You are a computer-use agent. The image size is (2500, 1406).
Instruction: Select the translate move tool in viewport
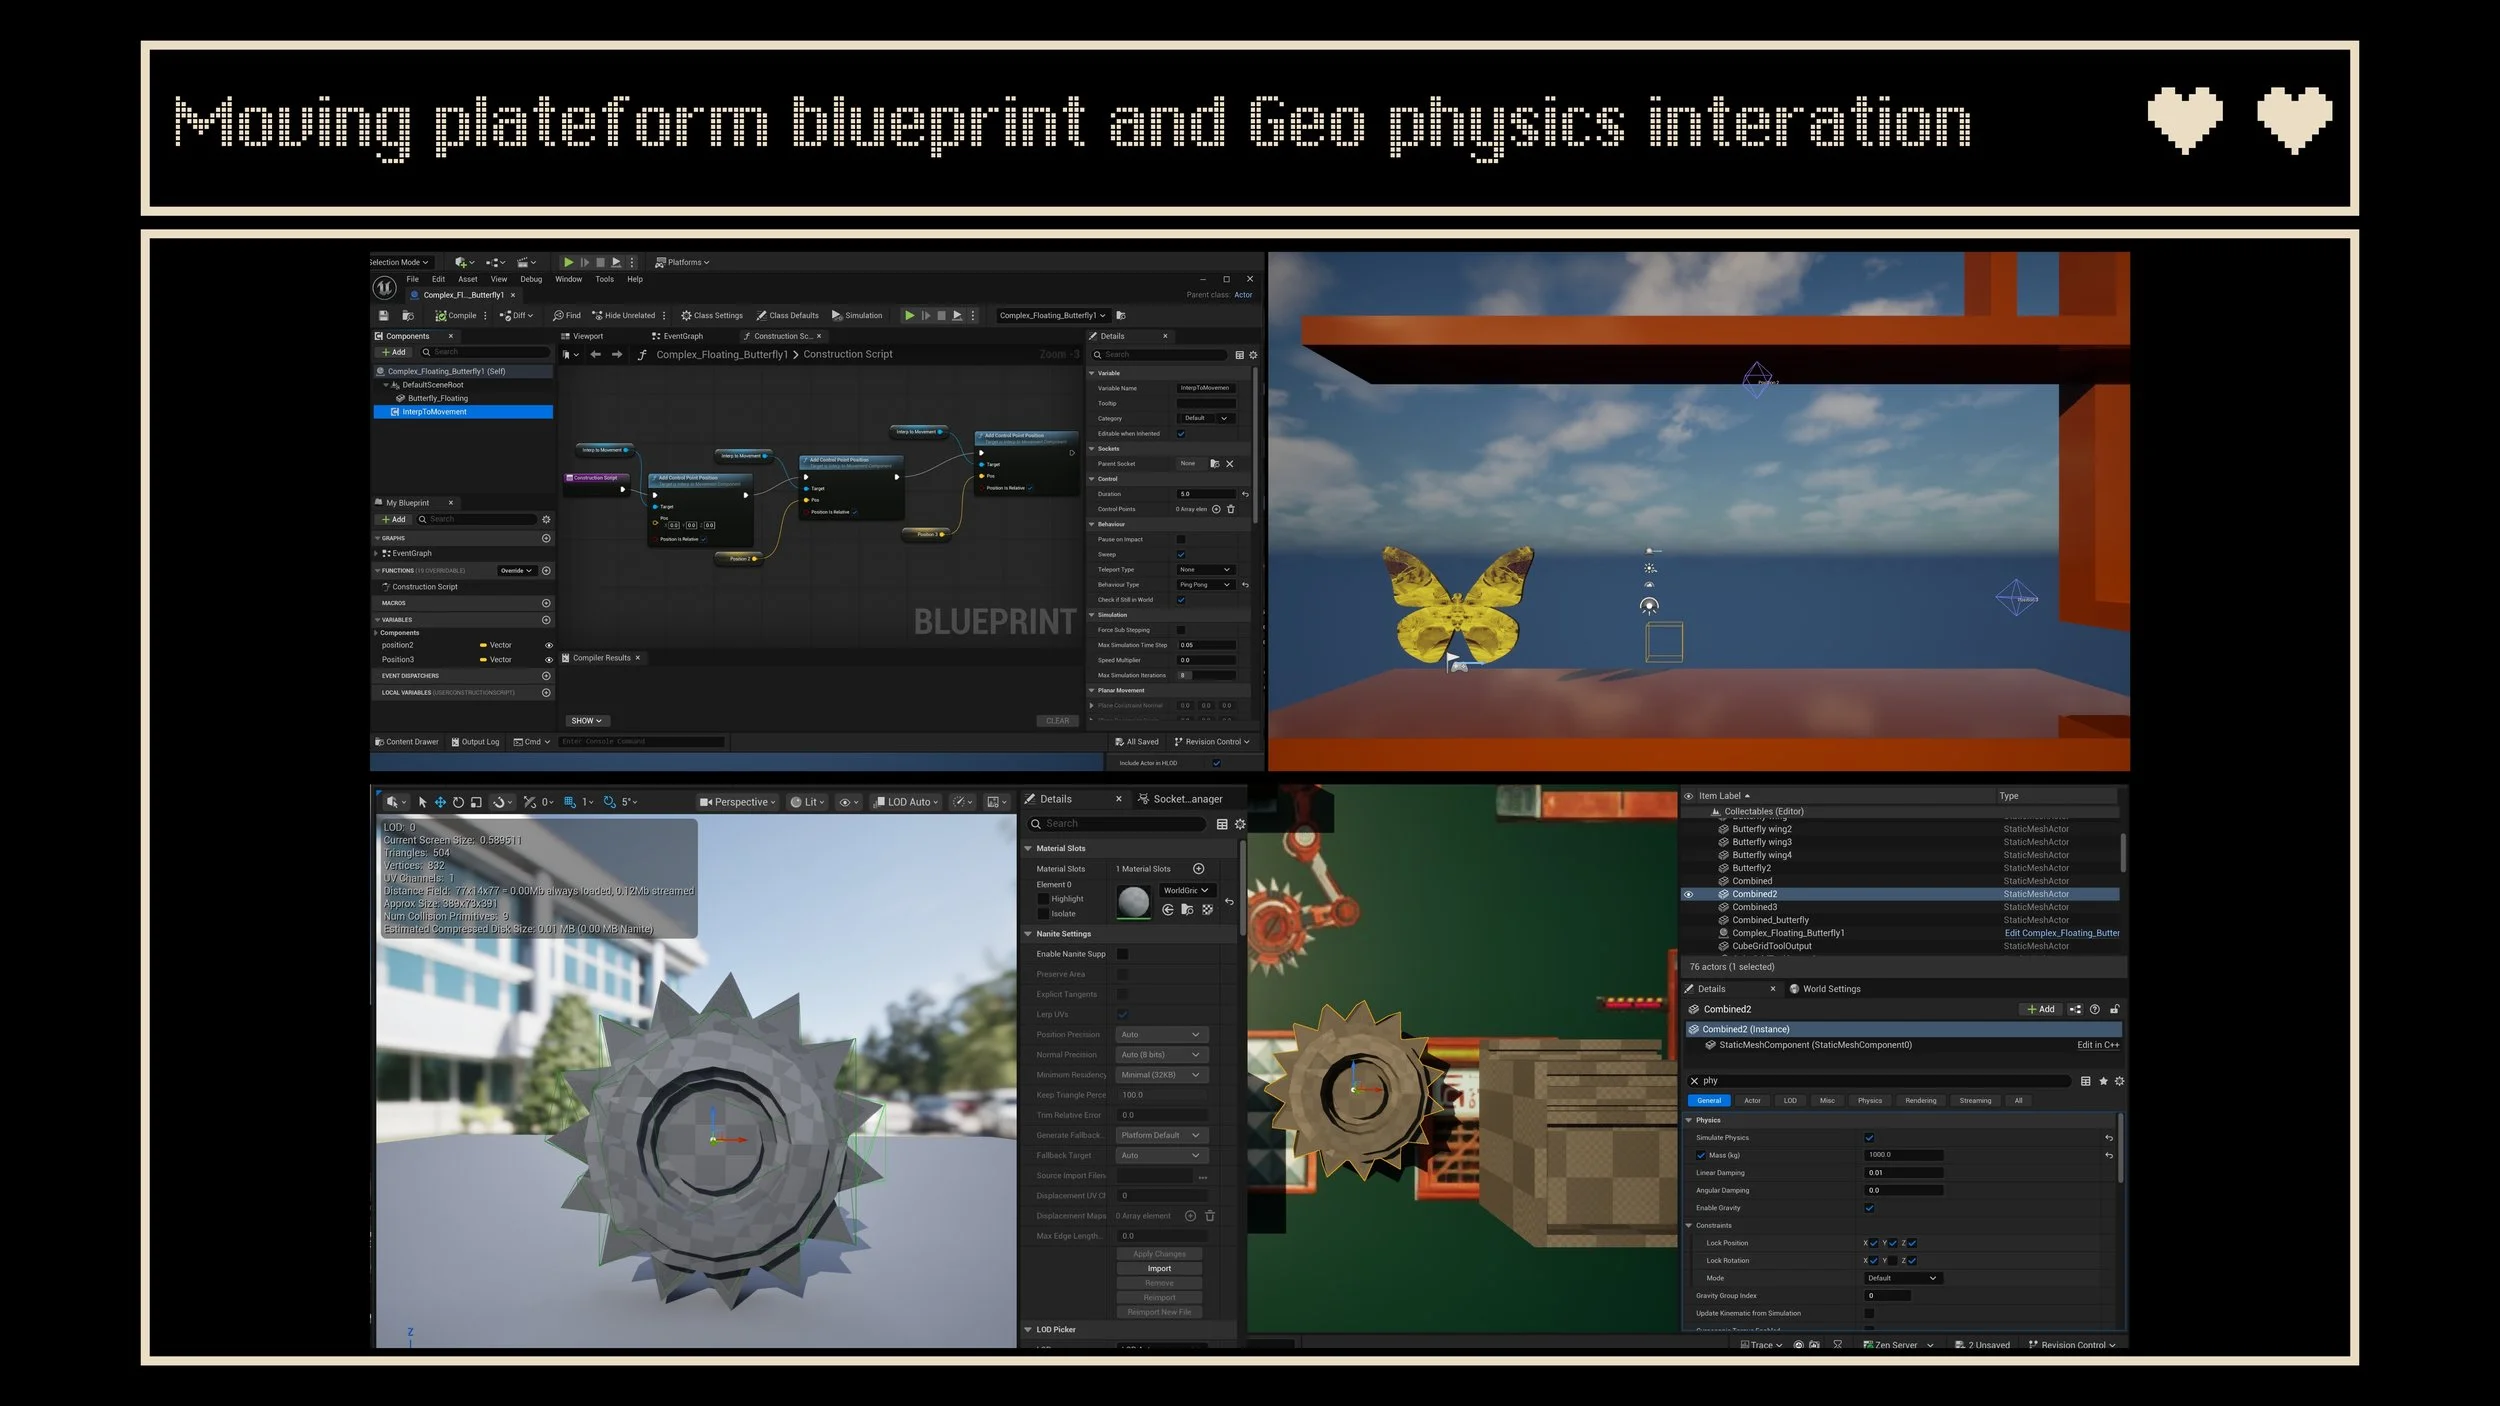point(440,802)
